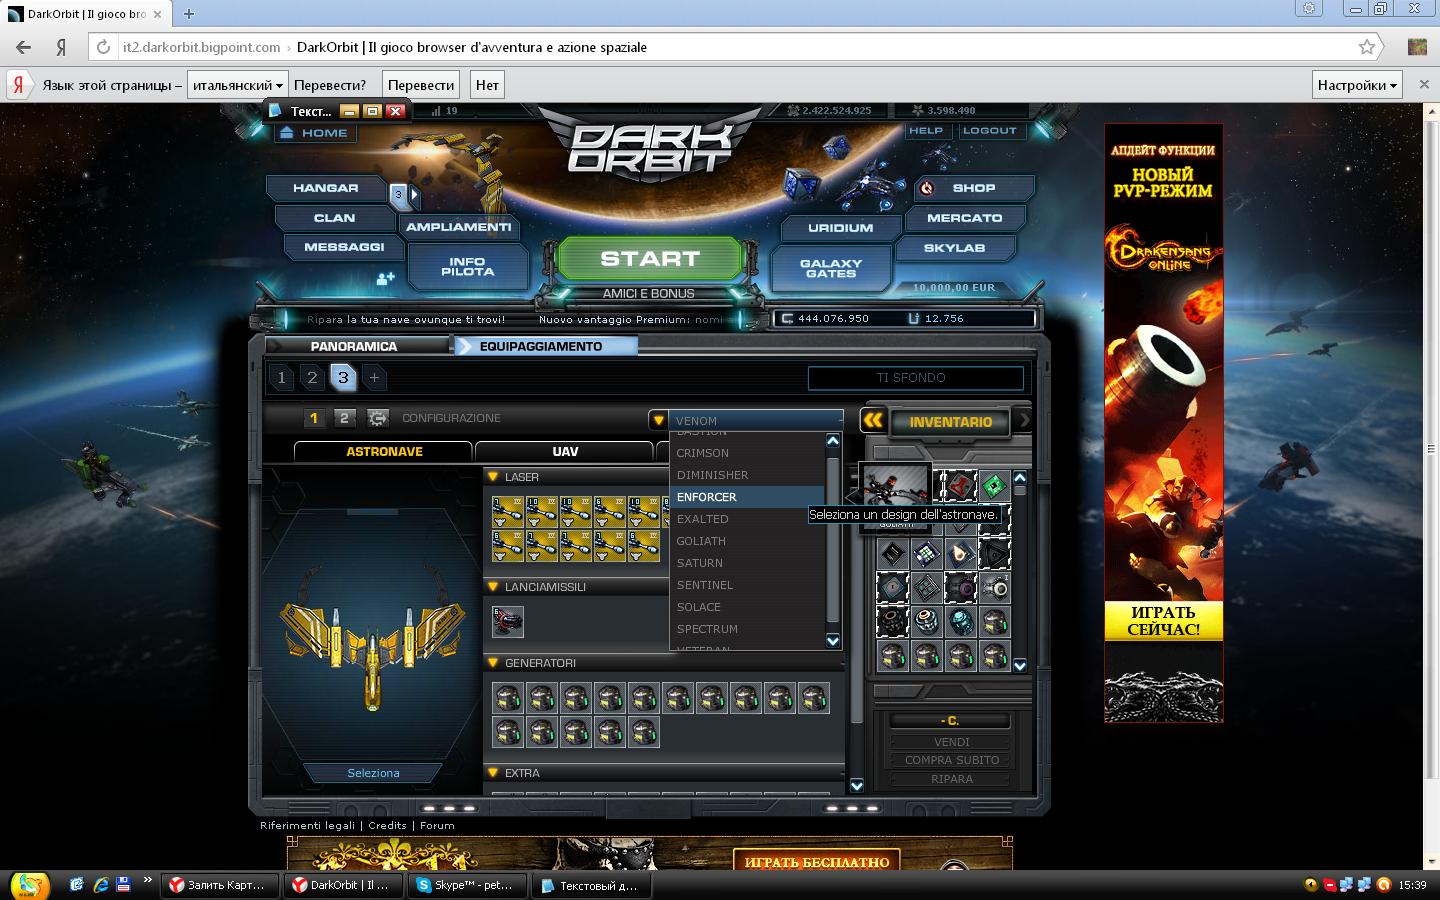Screen dimensions: 1440x900
Task: Select hangar slot 2
Action: pyautogui.click(x=312, y=377)
